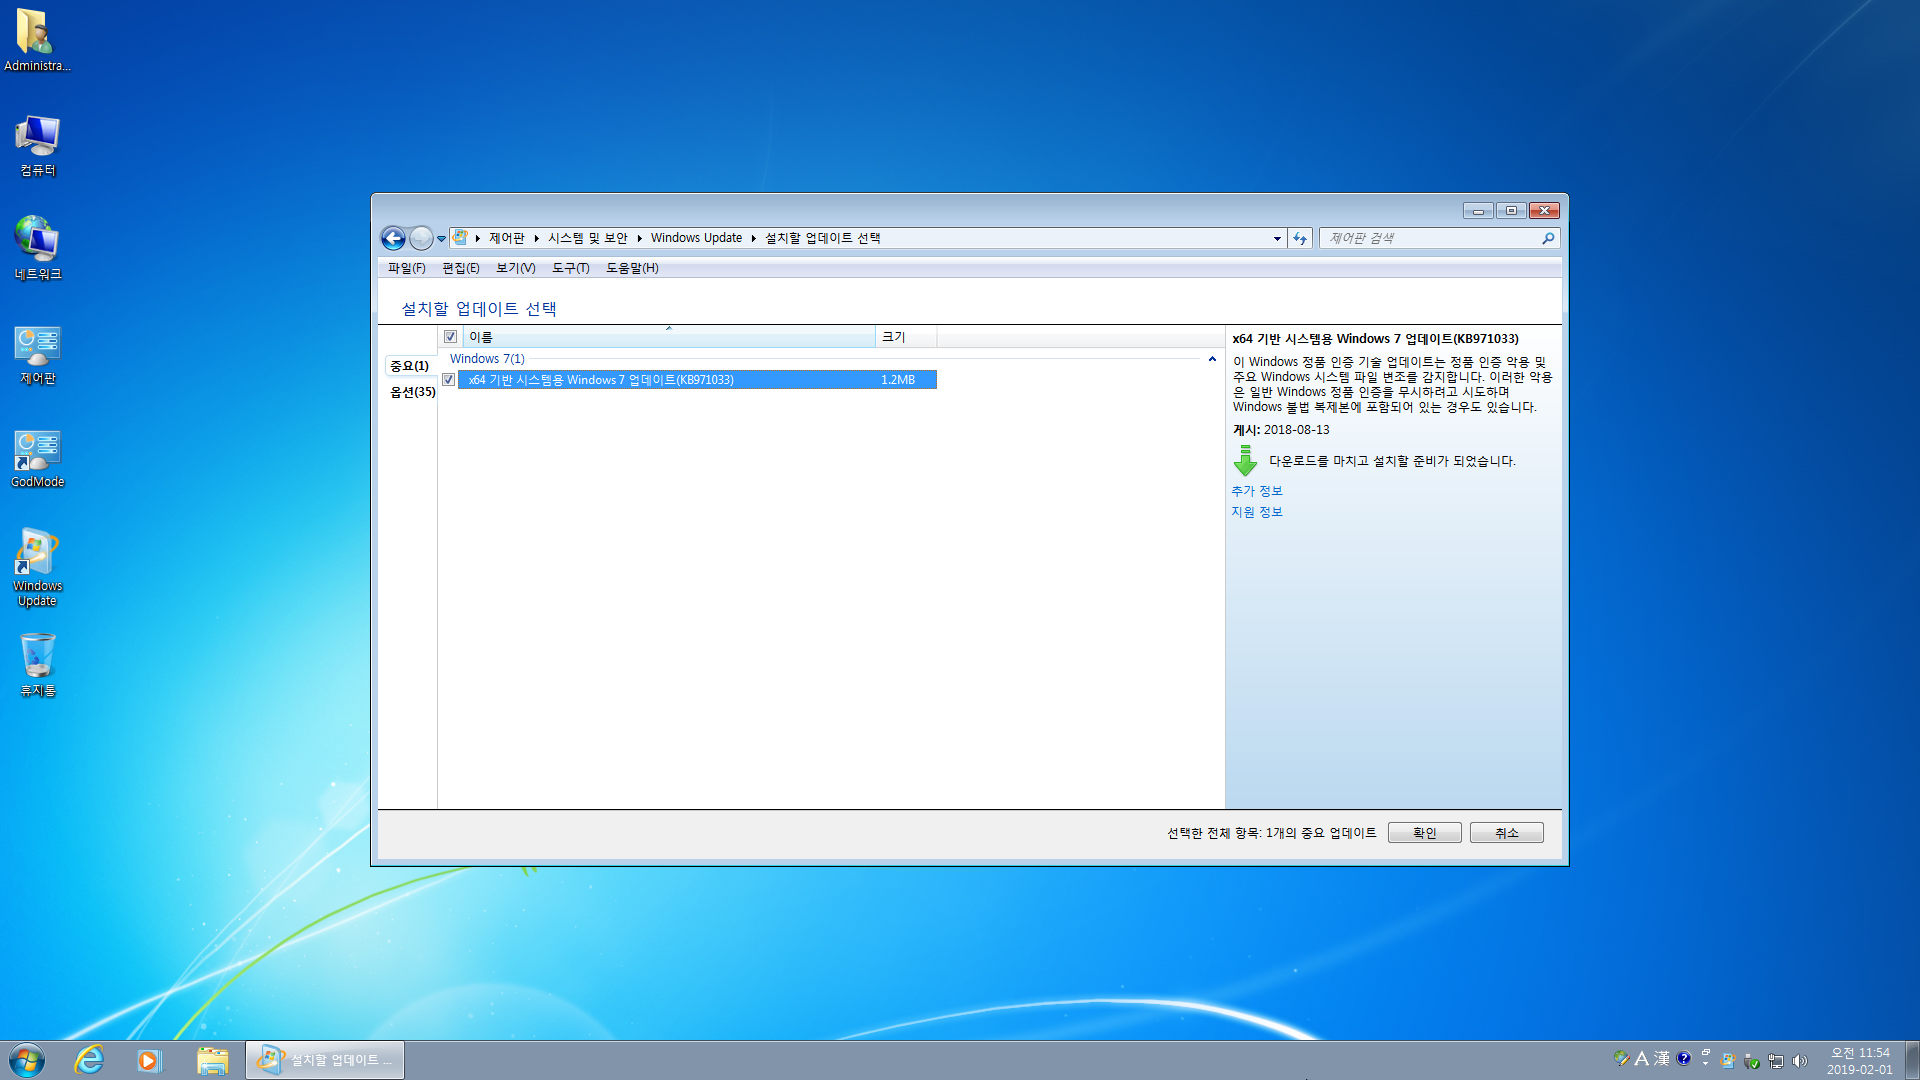The image size is (1920, 1080).
Task: Open Windows Explorer from taskbar
Action: coord(212,1060)
